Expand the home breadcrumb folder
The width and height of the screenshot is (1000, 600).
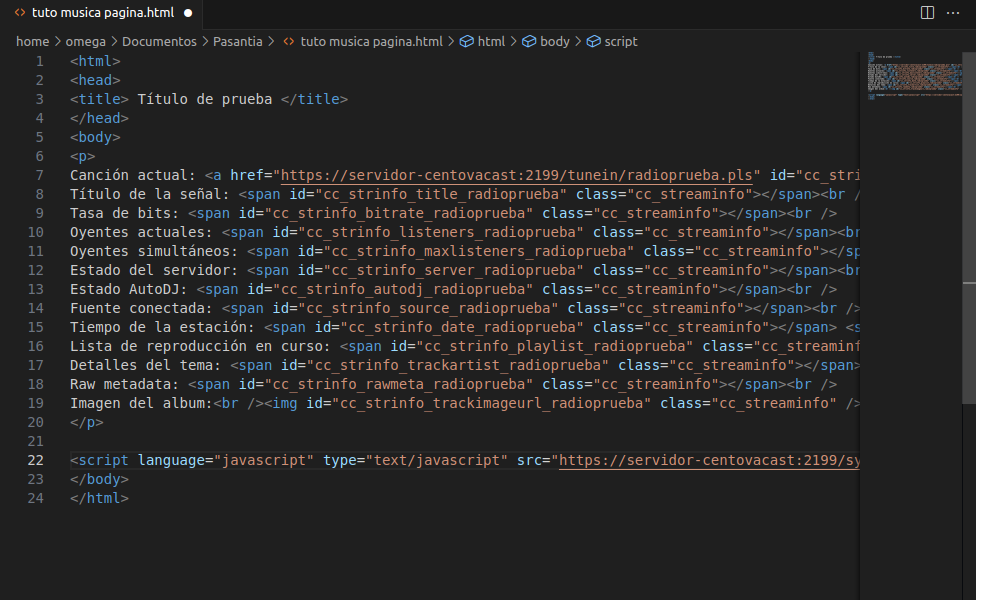32,42
